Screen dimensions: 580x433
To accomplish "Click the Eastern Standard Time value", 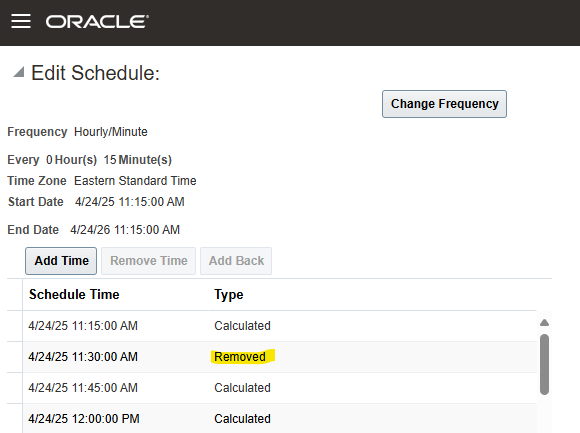I will (x=135, y=181).
